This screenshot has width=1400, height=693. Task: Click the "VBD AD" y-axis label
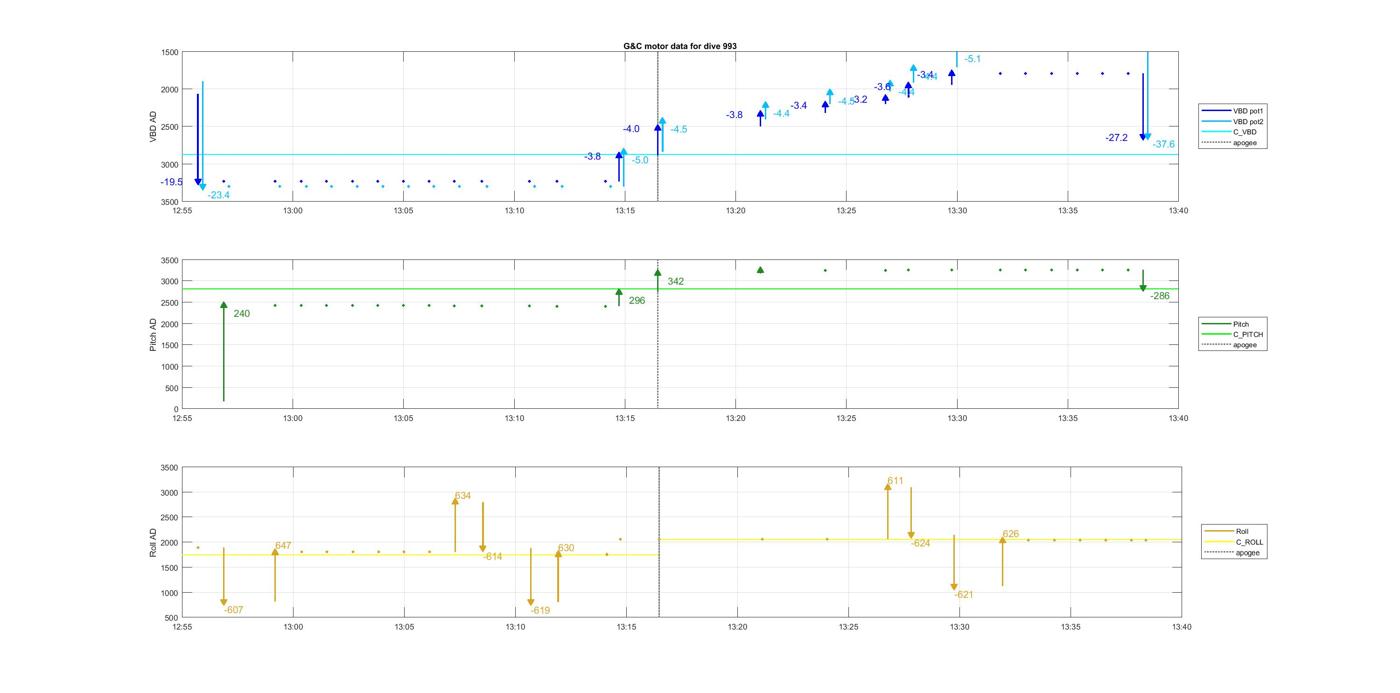[154, 127]
